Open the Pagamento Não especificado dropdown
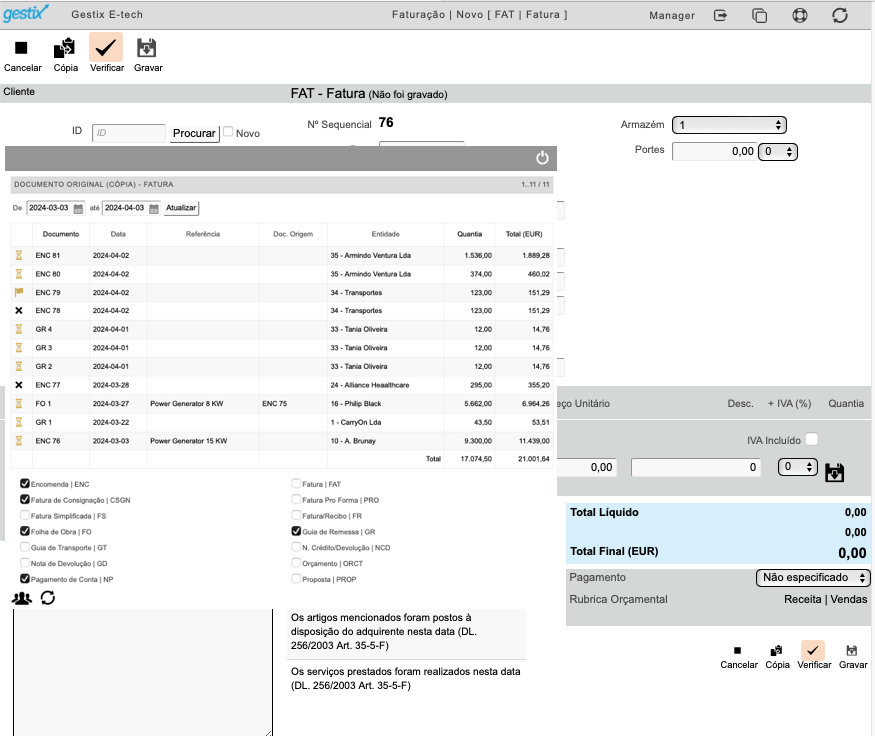The width and height of the screenshot is (875, 736). (812, 578)
